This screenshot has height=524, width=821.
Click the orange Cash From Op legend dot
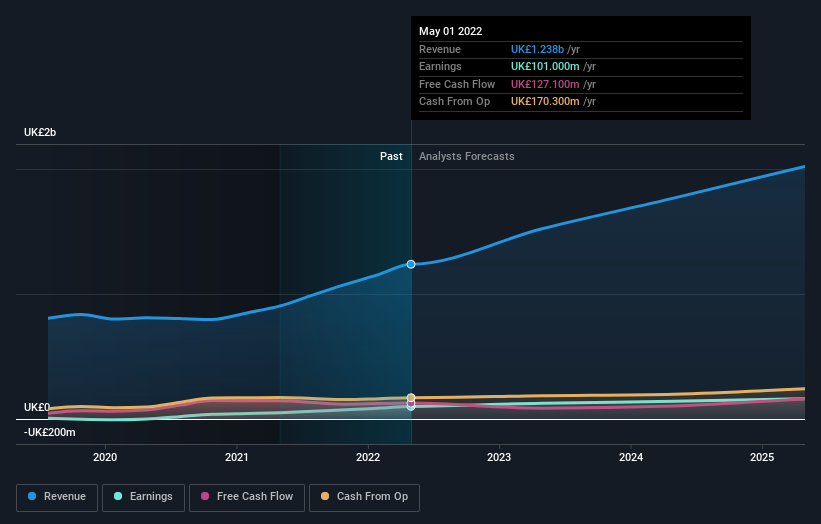[325, 496]
